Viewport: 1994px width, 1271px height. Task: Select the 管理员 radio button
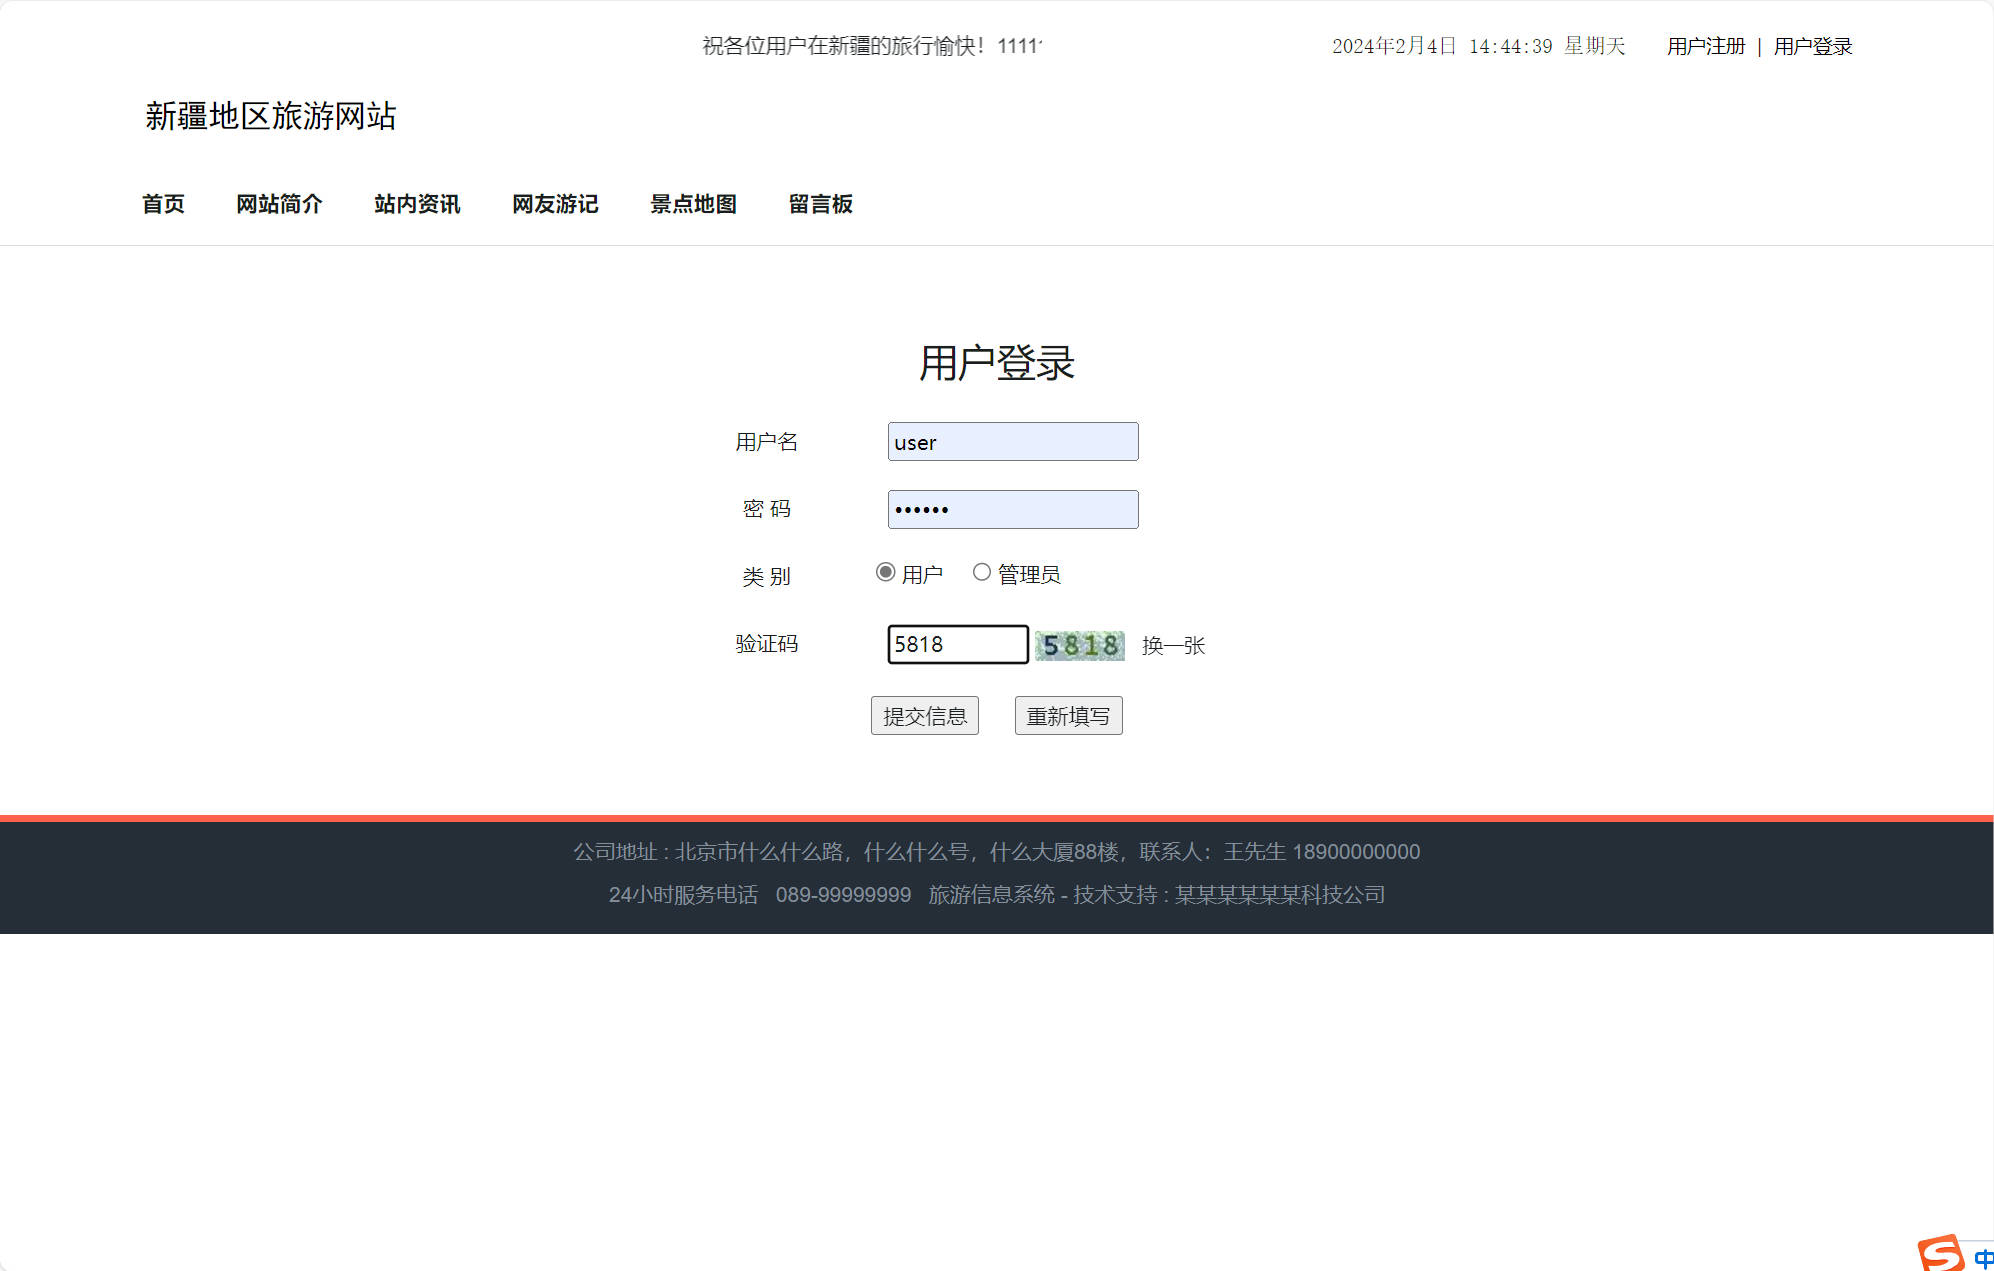(x=981, y=571)
